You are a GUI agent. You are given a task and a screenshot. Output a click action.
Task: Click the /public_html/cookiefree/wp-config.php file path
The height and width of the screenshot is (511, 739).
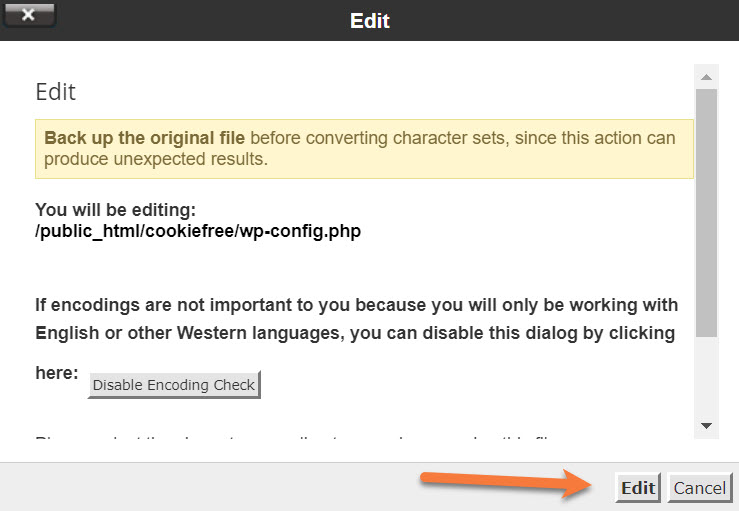[x=198, y=232]
